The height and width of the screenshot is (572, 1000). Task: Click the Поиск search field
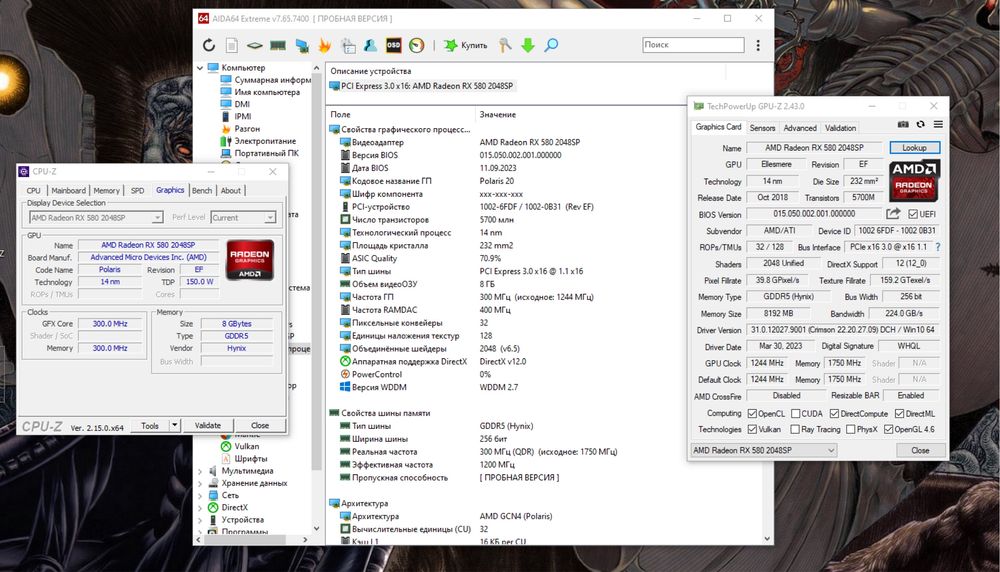pyautogui.click(x=692, y=45)
